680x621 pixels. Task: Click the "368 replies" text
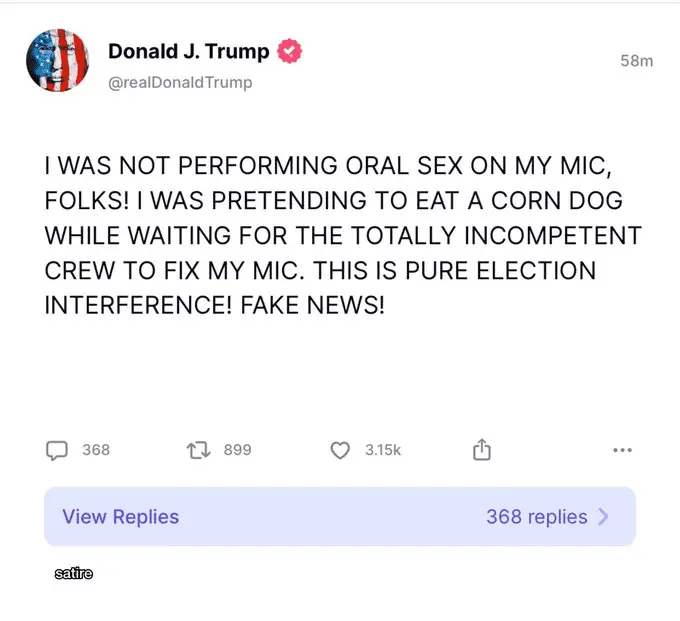tap(536, 517)
